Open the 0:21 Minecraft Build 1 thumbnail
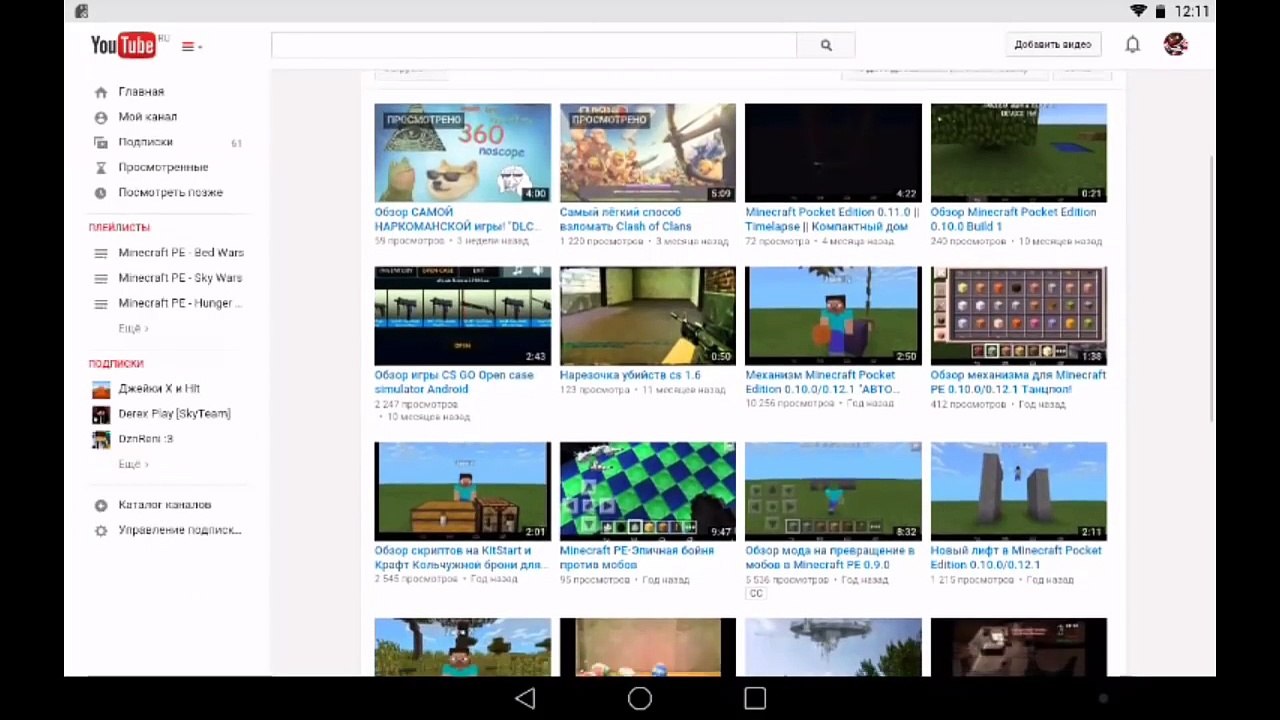The height and width of the screenshot is (720, 1280). [x=1019, y=153]
